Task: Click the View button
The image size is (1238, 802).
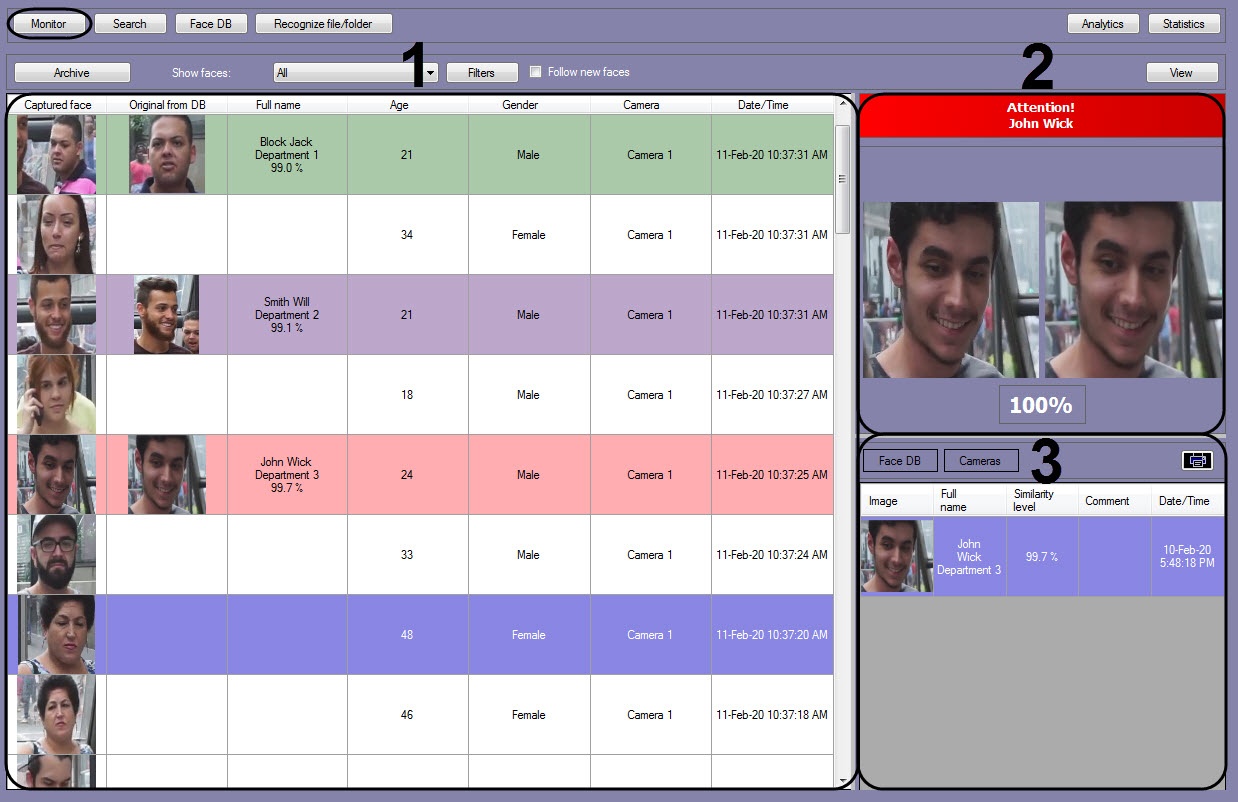Action: [x=1182, y=73]
